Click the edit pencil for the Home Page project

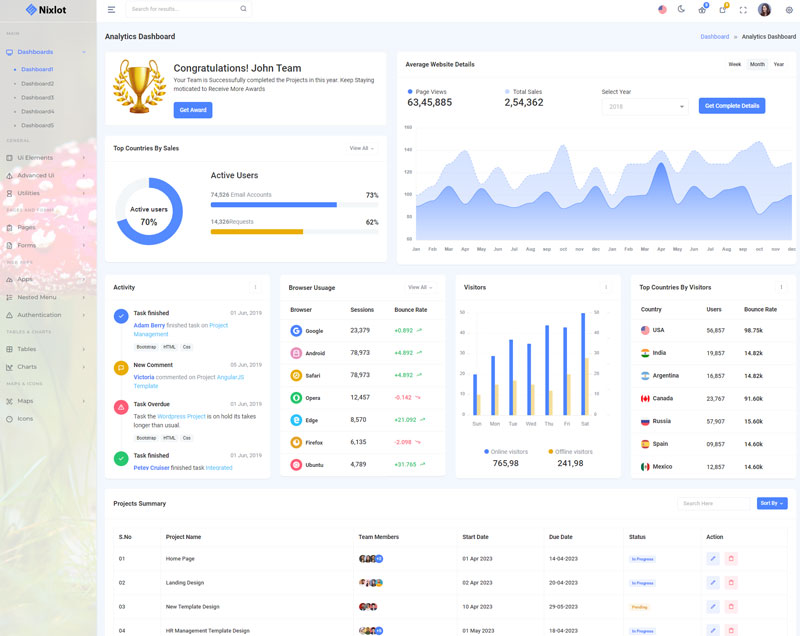(713, 558)
